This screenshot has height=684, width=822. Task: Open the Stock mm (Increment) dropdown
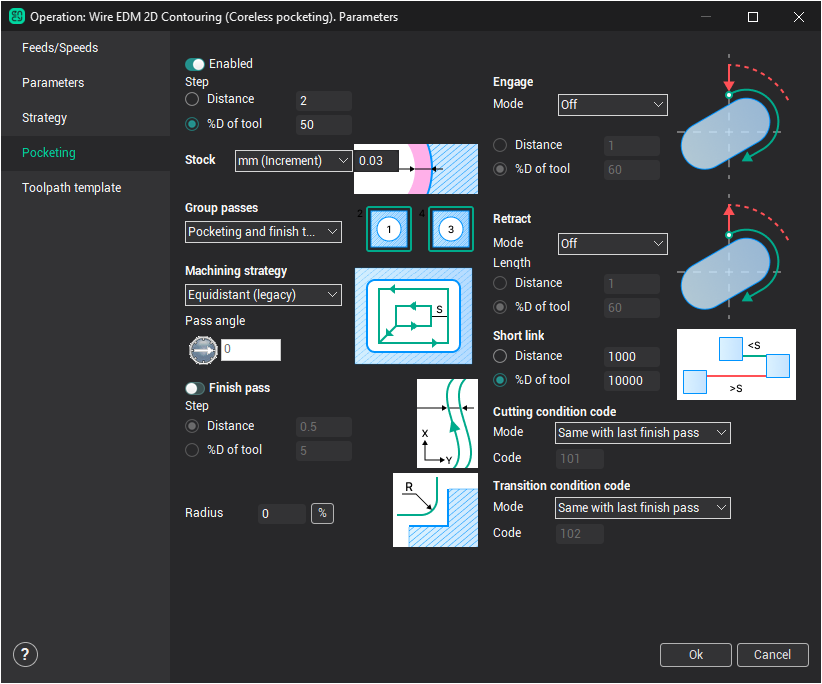[x=293, y=160]
